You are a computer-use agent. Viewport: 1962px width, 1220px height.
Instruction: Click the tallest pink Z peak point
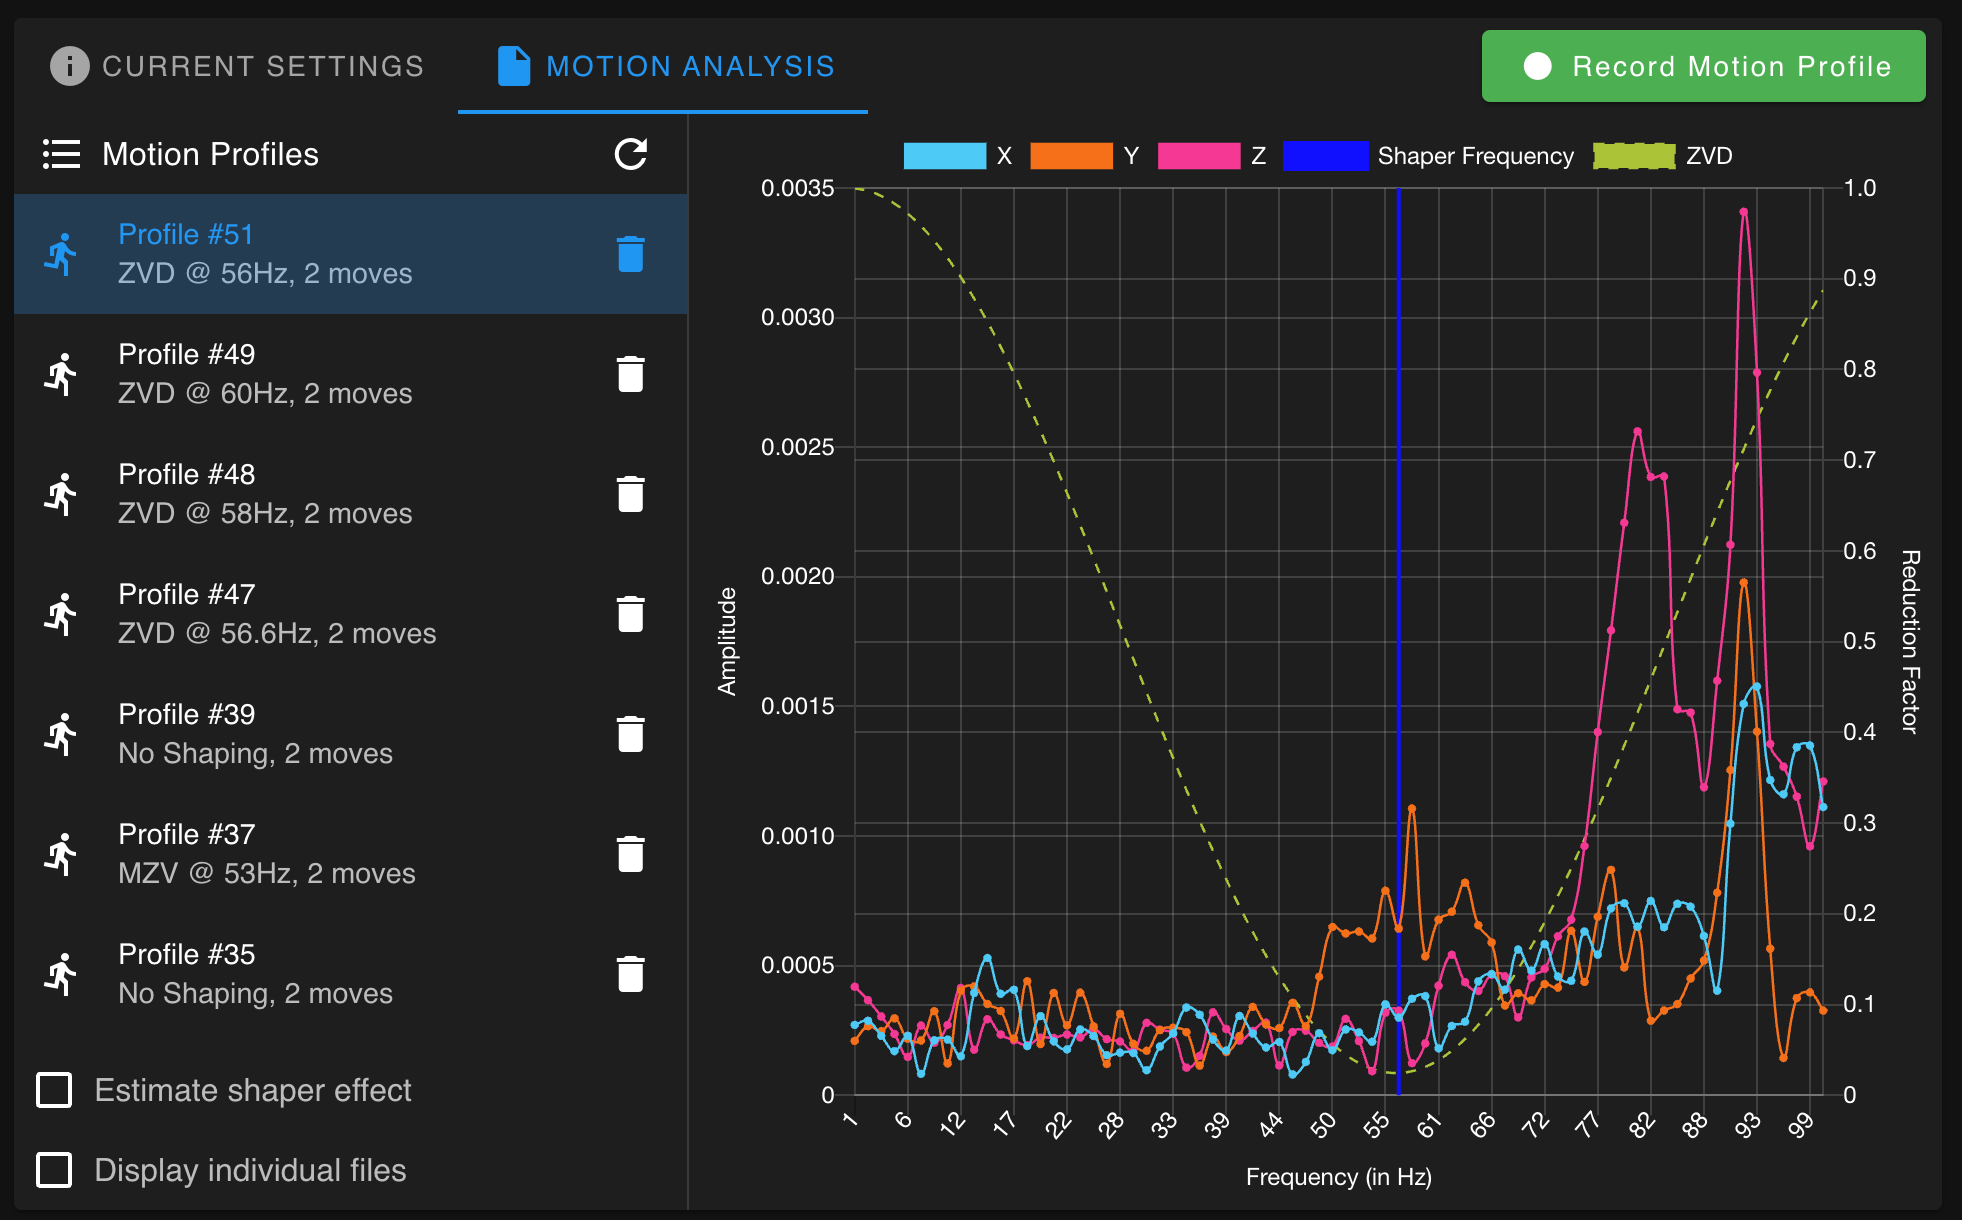point(1743,212)
